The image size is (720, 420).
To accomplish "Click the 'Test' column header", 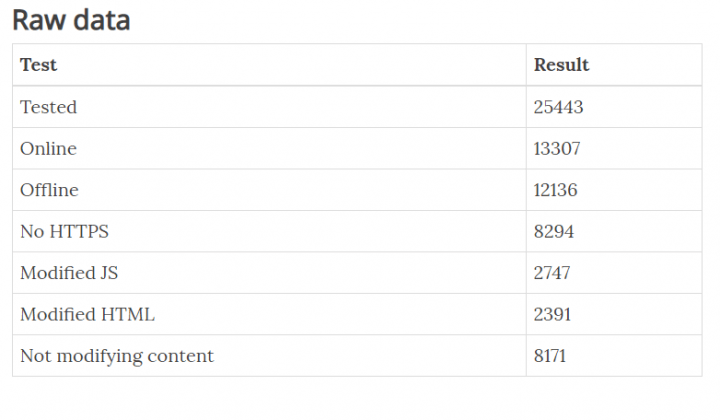I will (38, 65).
